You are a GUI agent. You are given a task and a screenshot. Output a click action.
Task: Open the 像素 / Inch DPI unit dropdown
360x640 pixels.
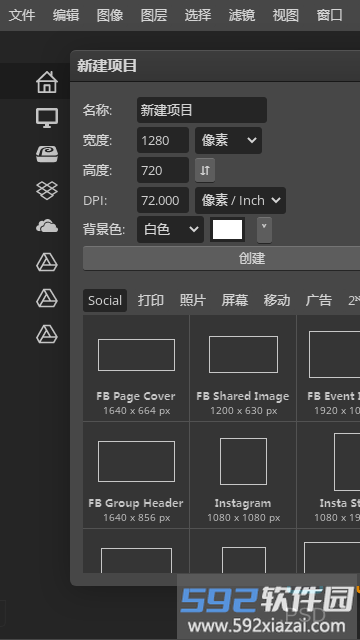click(x=240, y=200)
